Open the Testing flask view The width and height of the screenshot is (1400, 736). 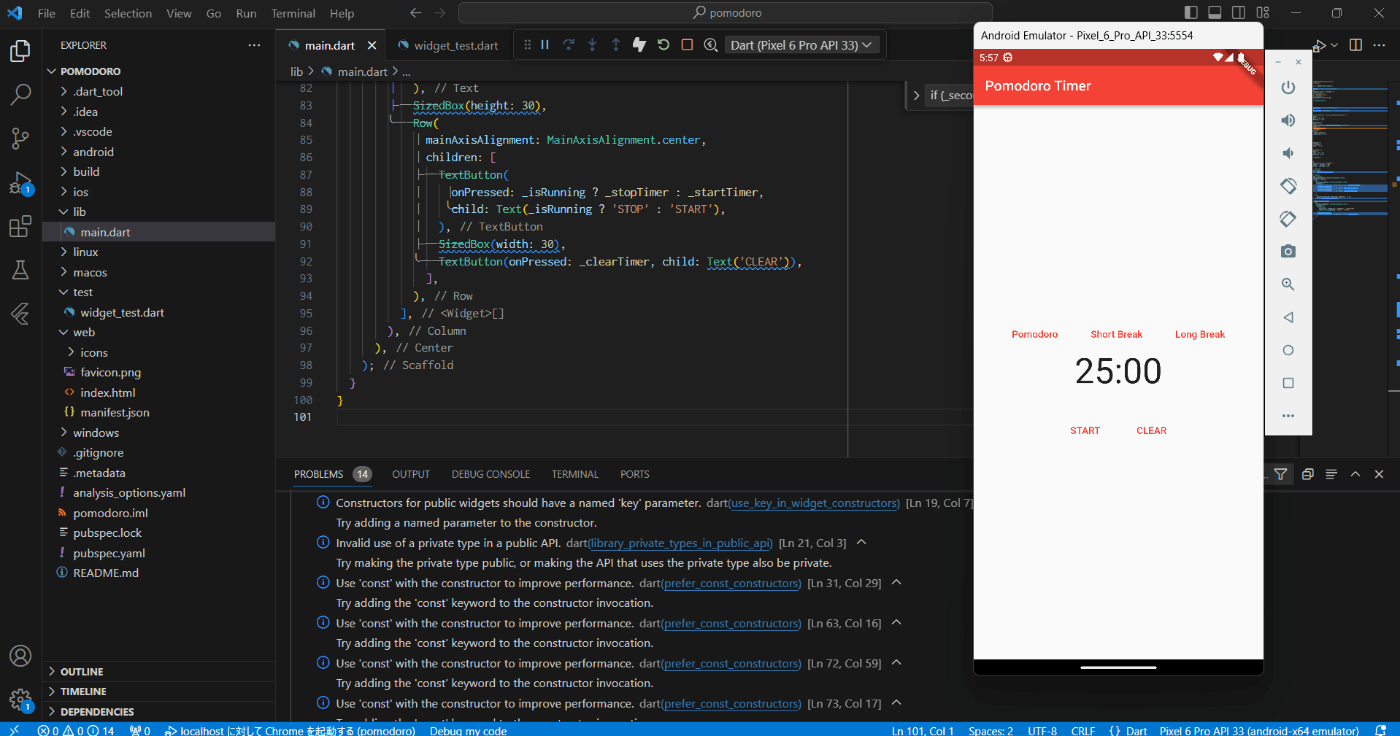tap(20, 270)
